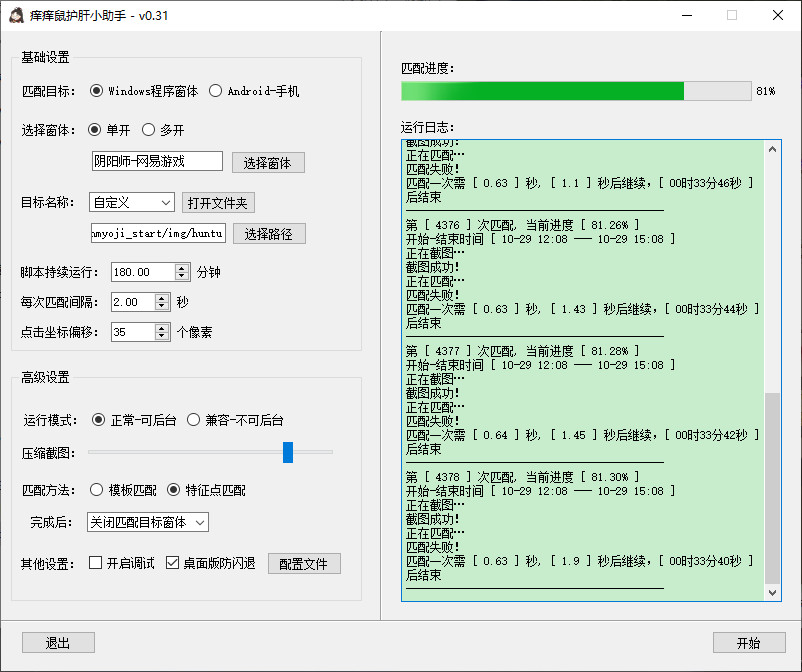Click the 阴阳师-网易游戏 window name field
The image size is (802, 672).
click(157, 161)
